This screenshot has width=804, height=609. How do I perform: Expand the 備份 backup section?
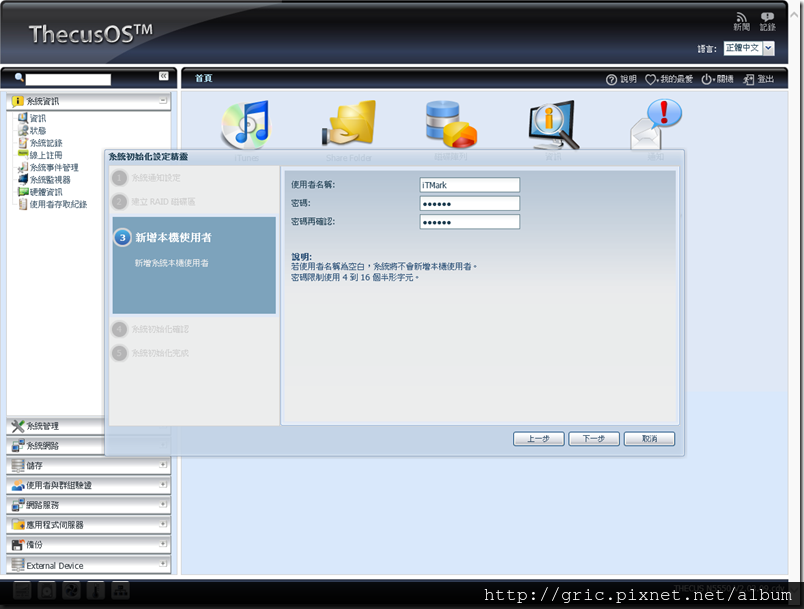pyautogui.click(x=88, y=544)
